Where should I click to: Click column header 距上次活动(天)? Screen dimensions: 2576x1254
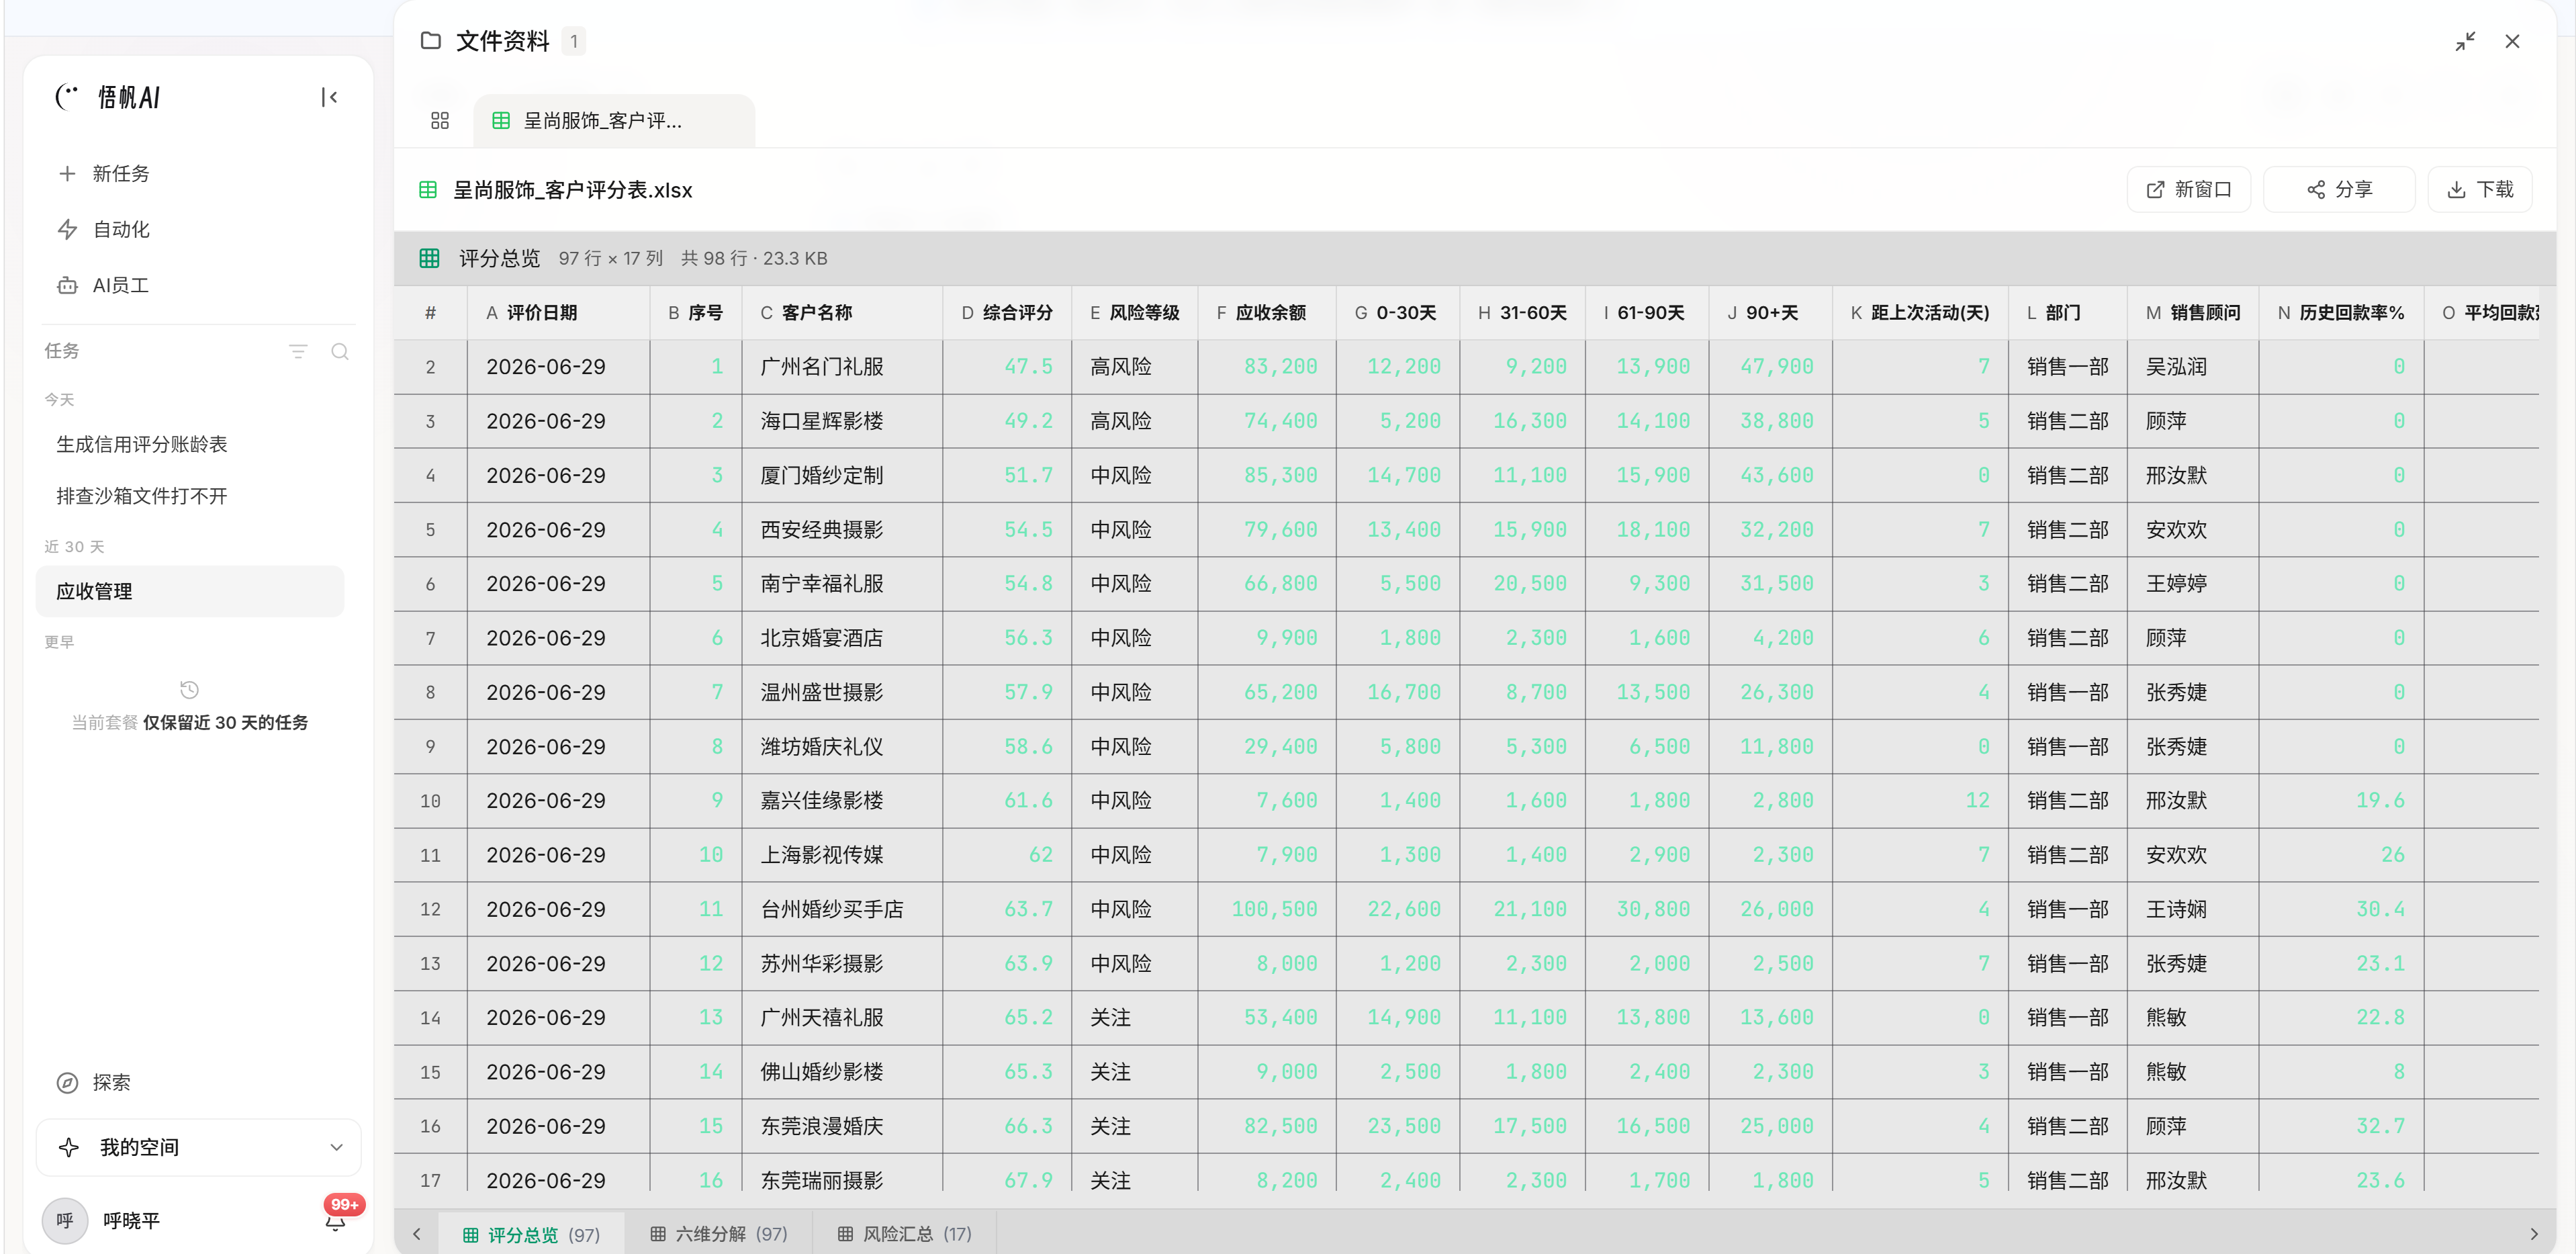[1920, 313]
